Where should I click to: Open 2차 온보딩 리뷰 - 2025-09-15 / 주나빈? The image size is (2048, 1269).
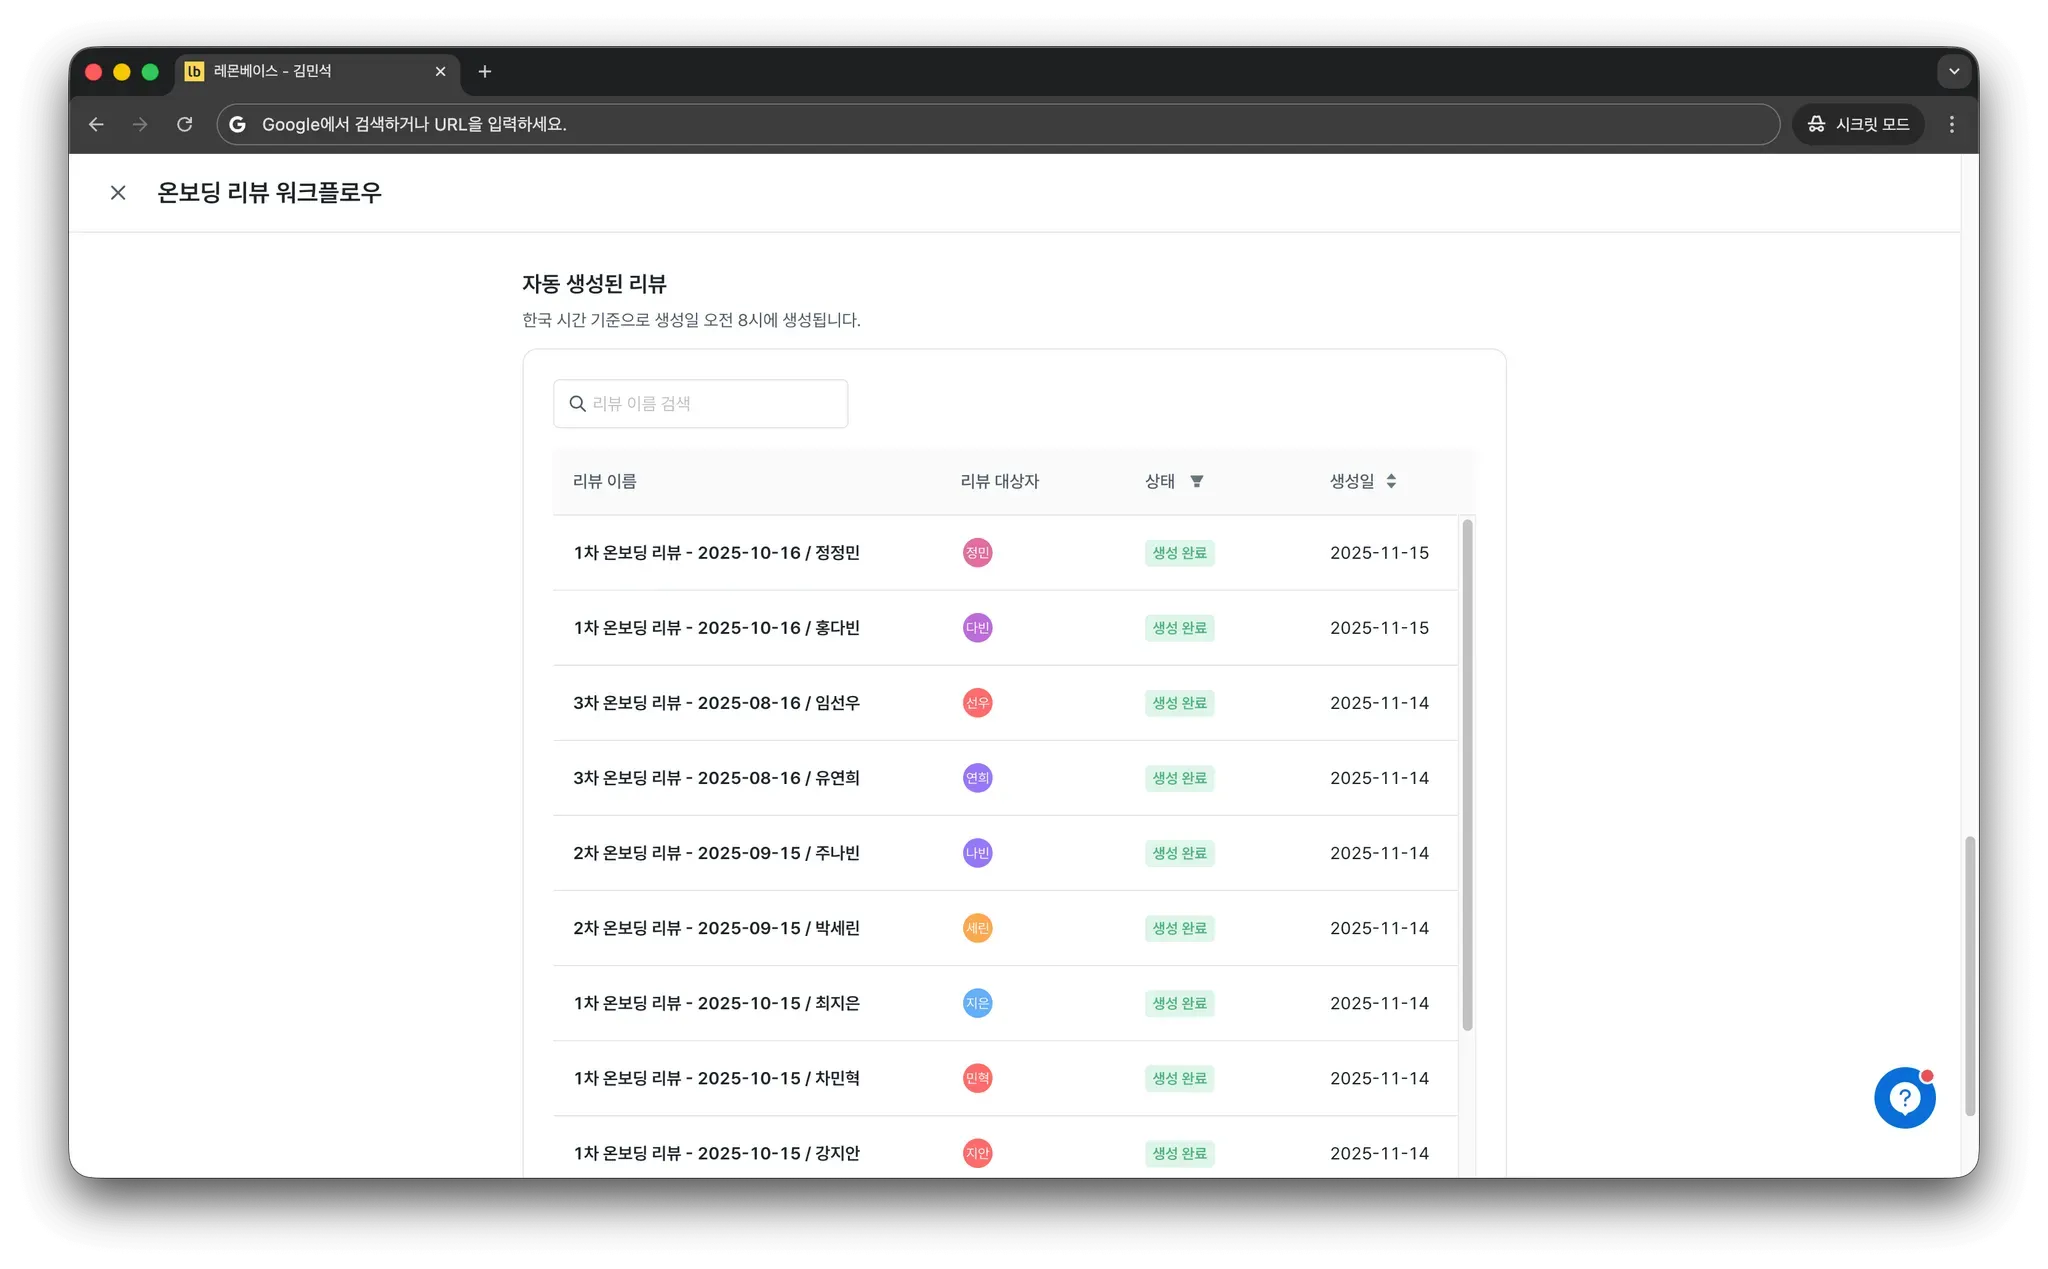coord(716,853)
